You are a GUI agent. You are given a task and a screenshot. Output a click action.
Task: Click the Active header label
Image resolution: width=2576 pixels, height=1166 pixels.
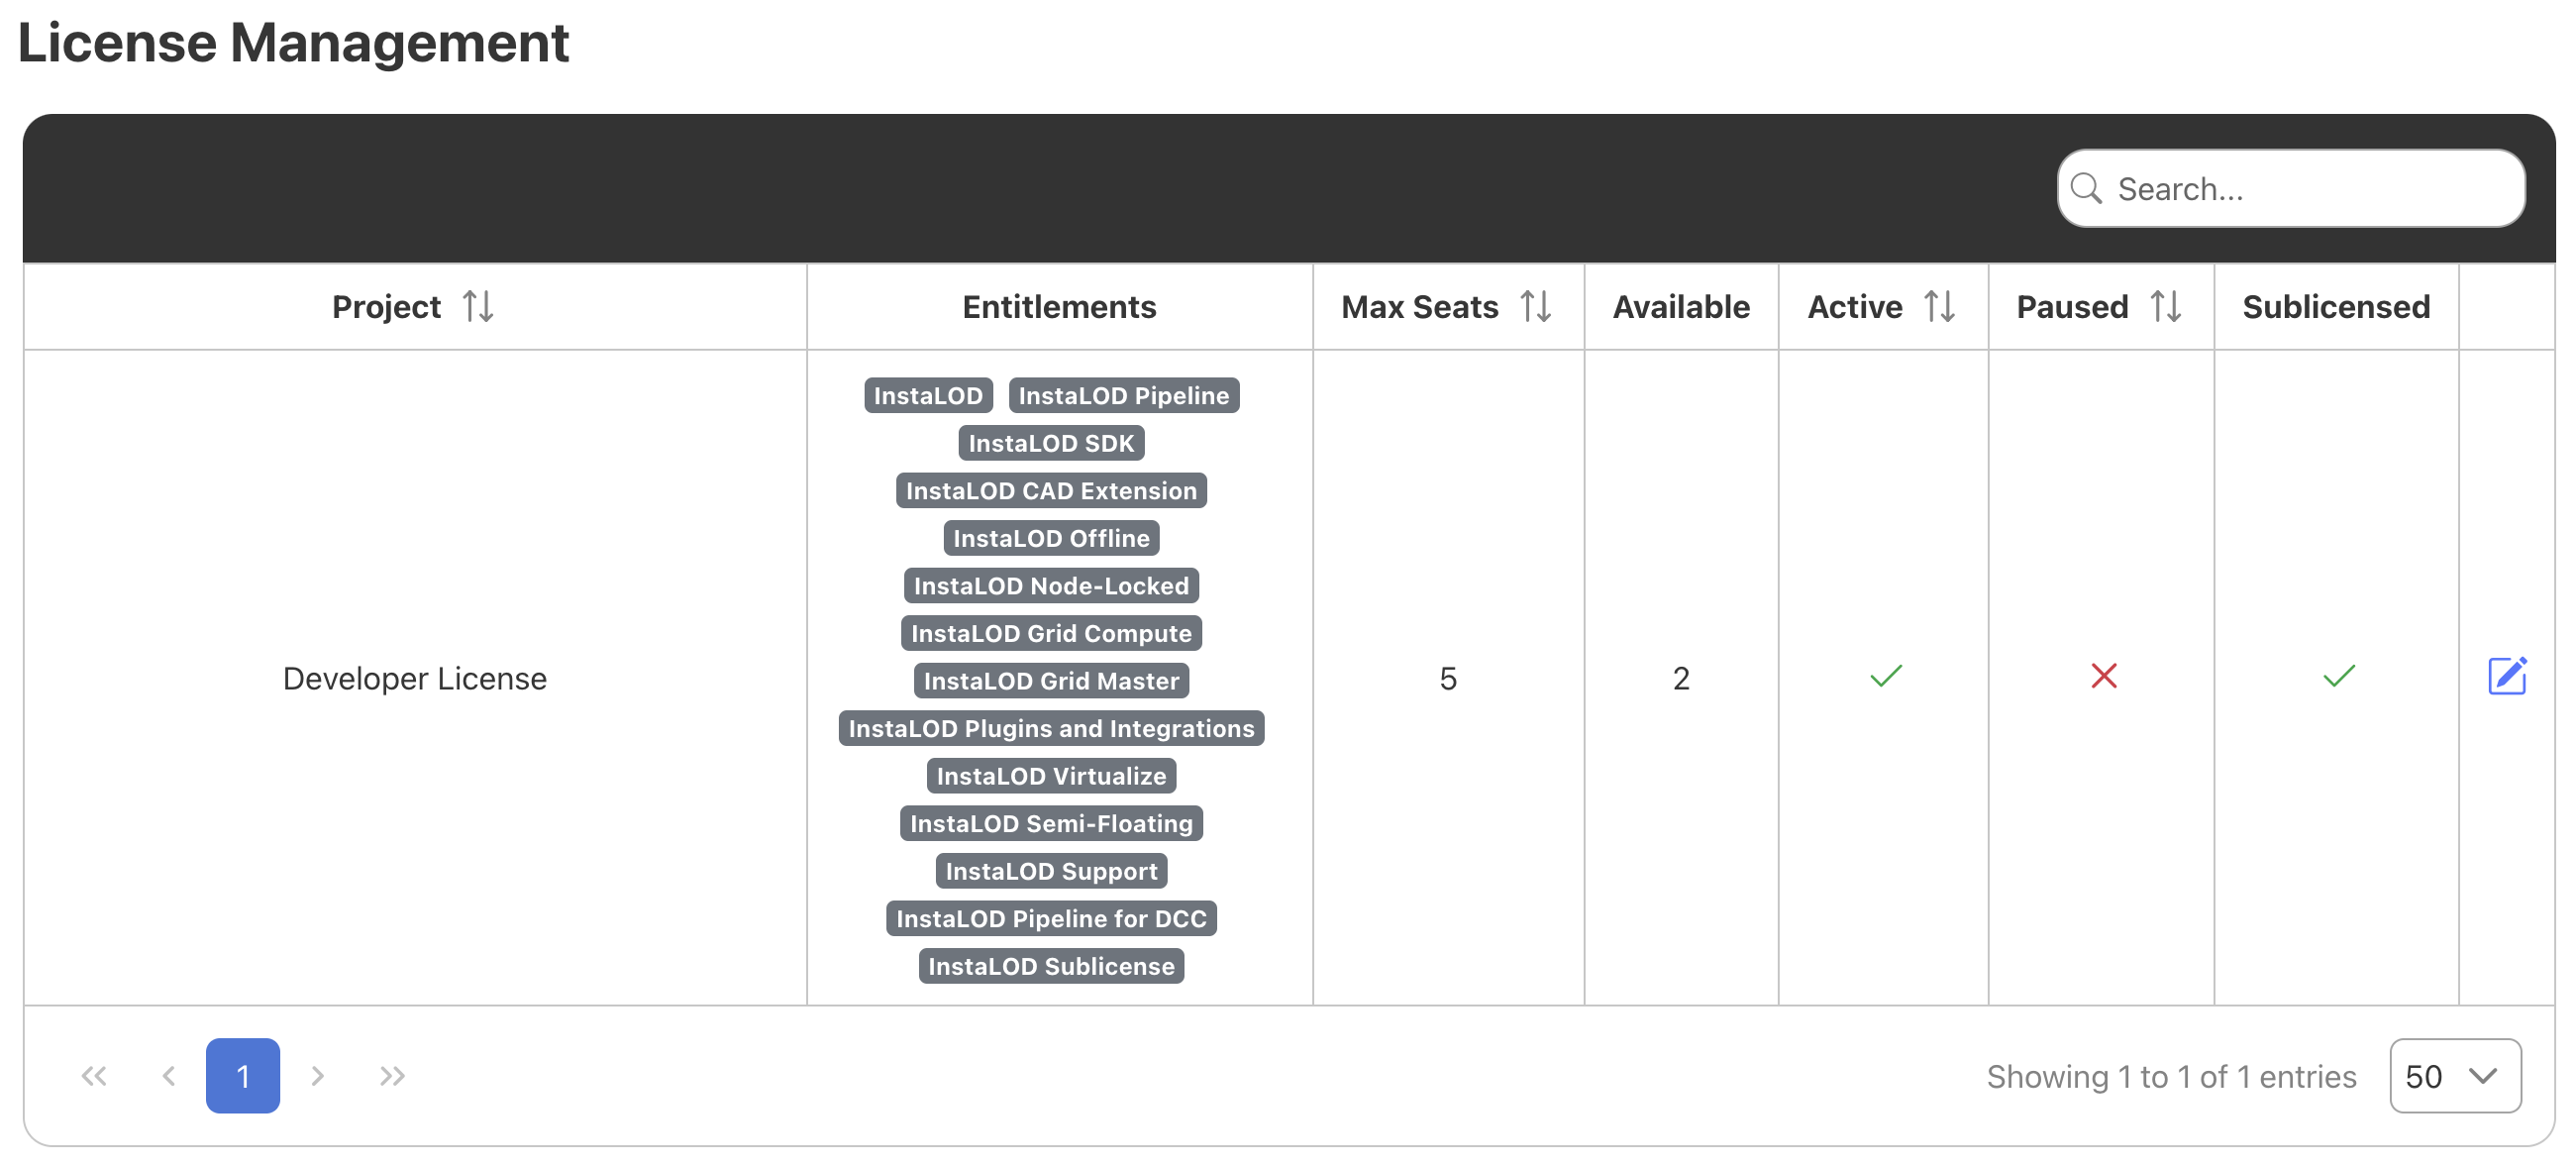click(x=1854, y=306)
